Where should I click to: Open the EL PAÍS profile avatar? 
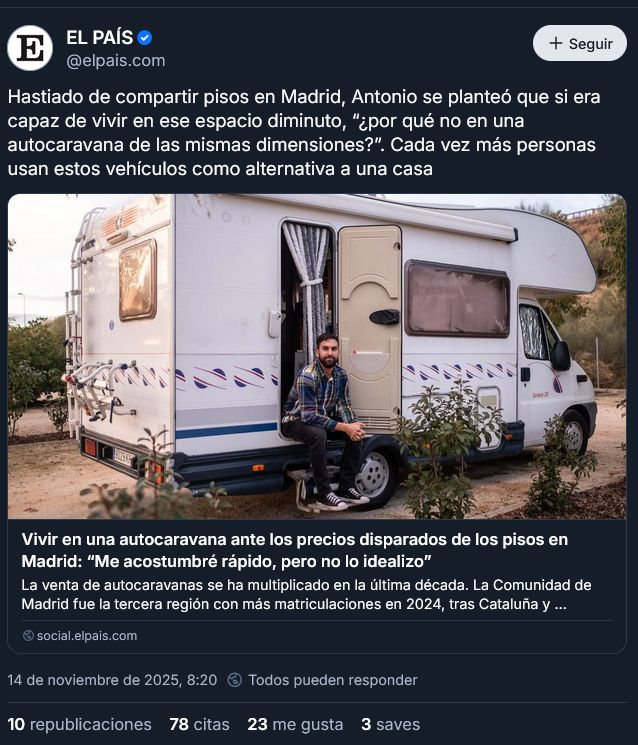click(x=30, y=48)
